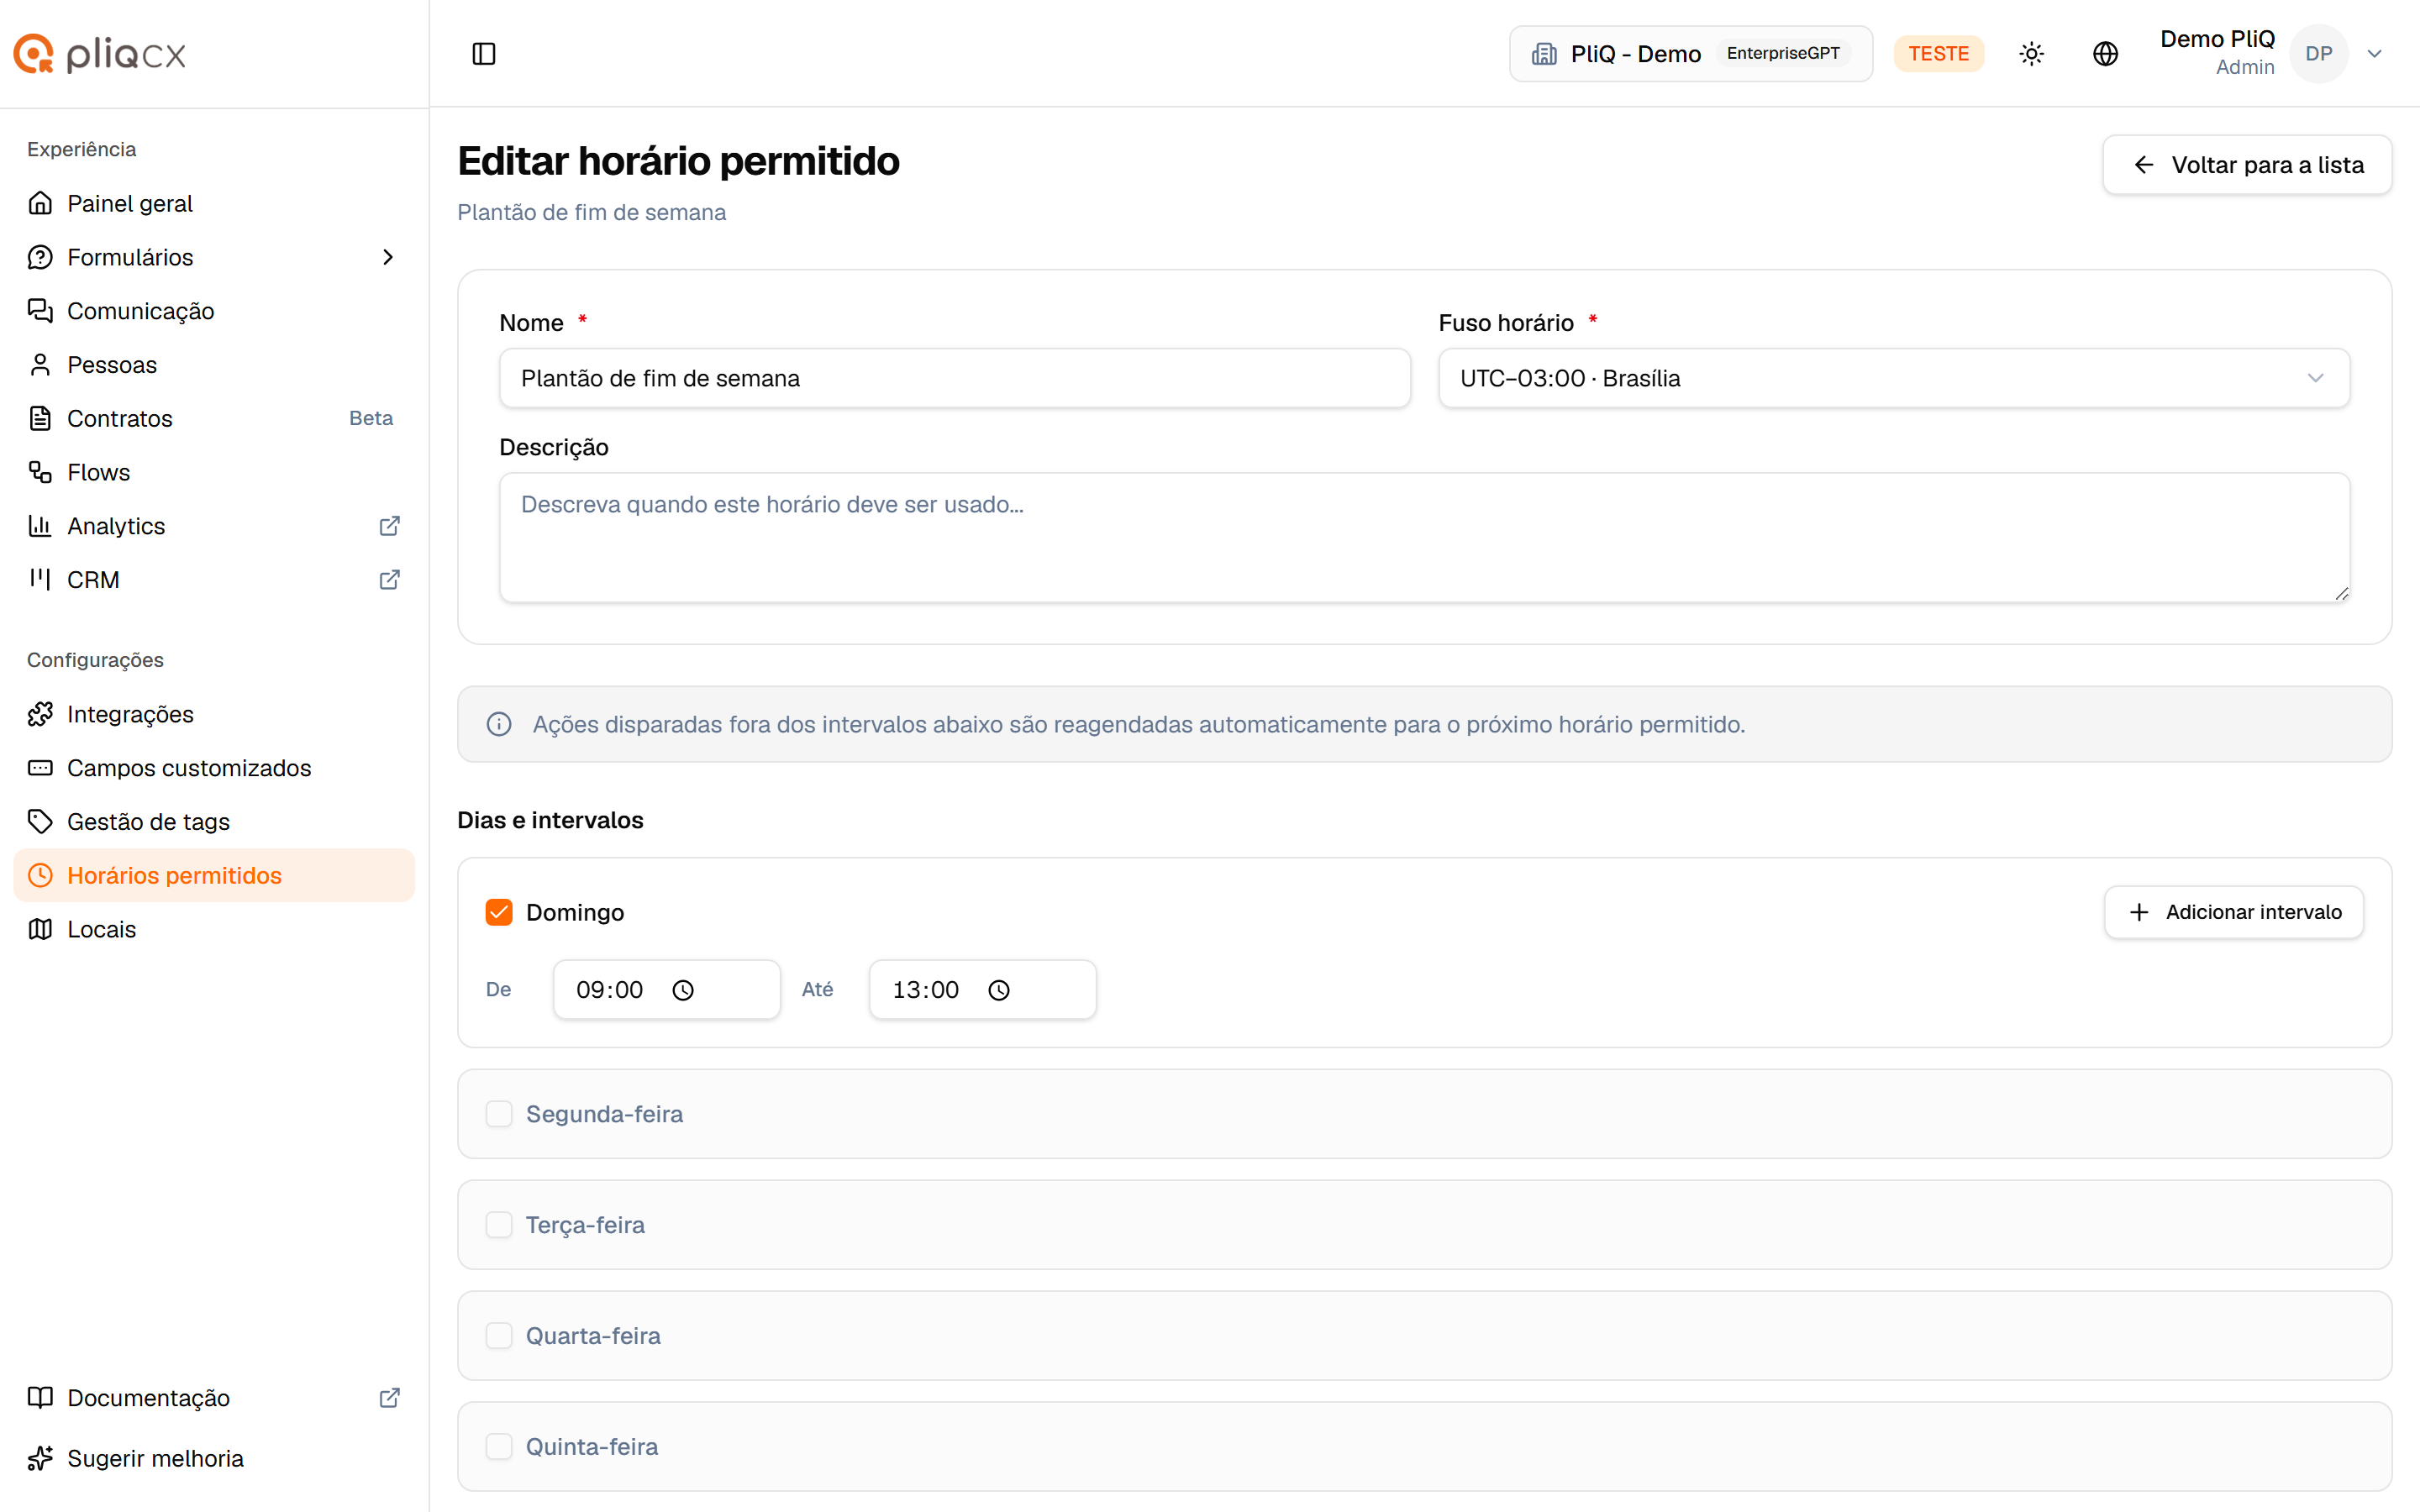The width and height of the screenshot is (2420, 1512).
Task: Enable the Terça-feira checkbox
Action: click(x=499, y=1225)
